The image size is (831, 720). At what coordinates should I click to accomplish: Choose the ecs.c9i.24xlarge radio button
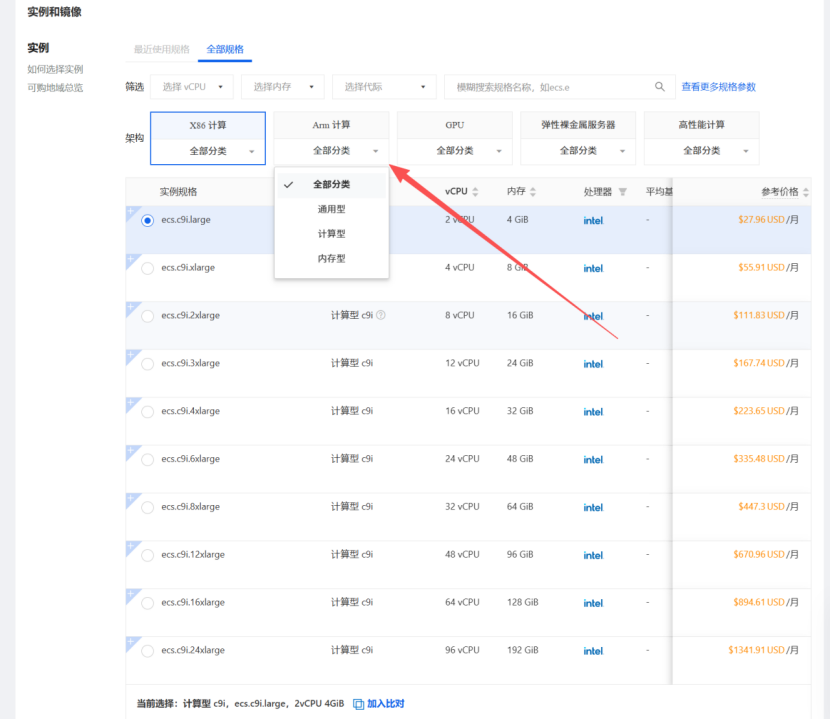click(x=148, y=651)
